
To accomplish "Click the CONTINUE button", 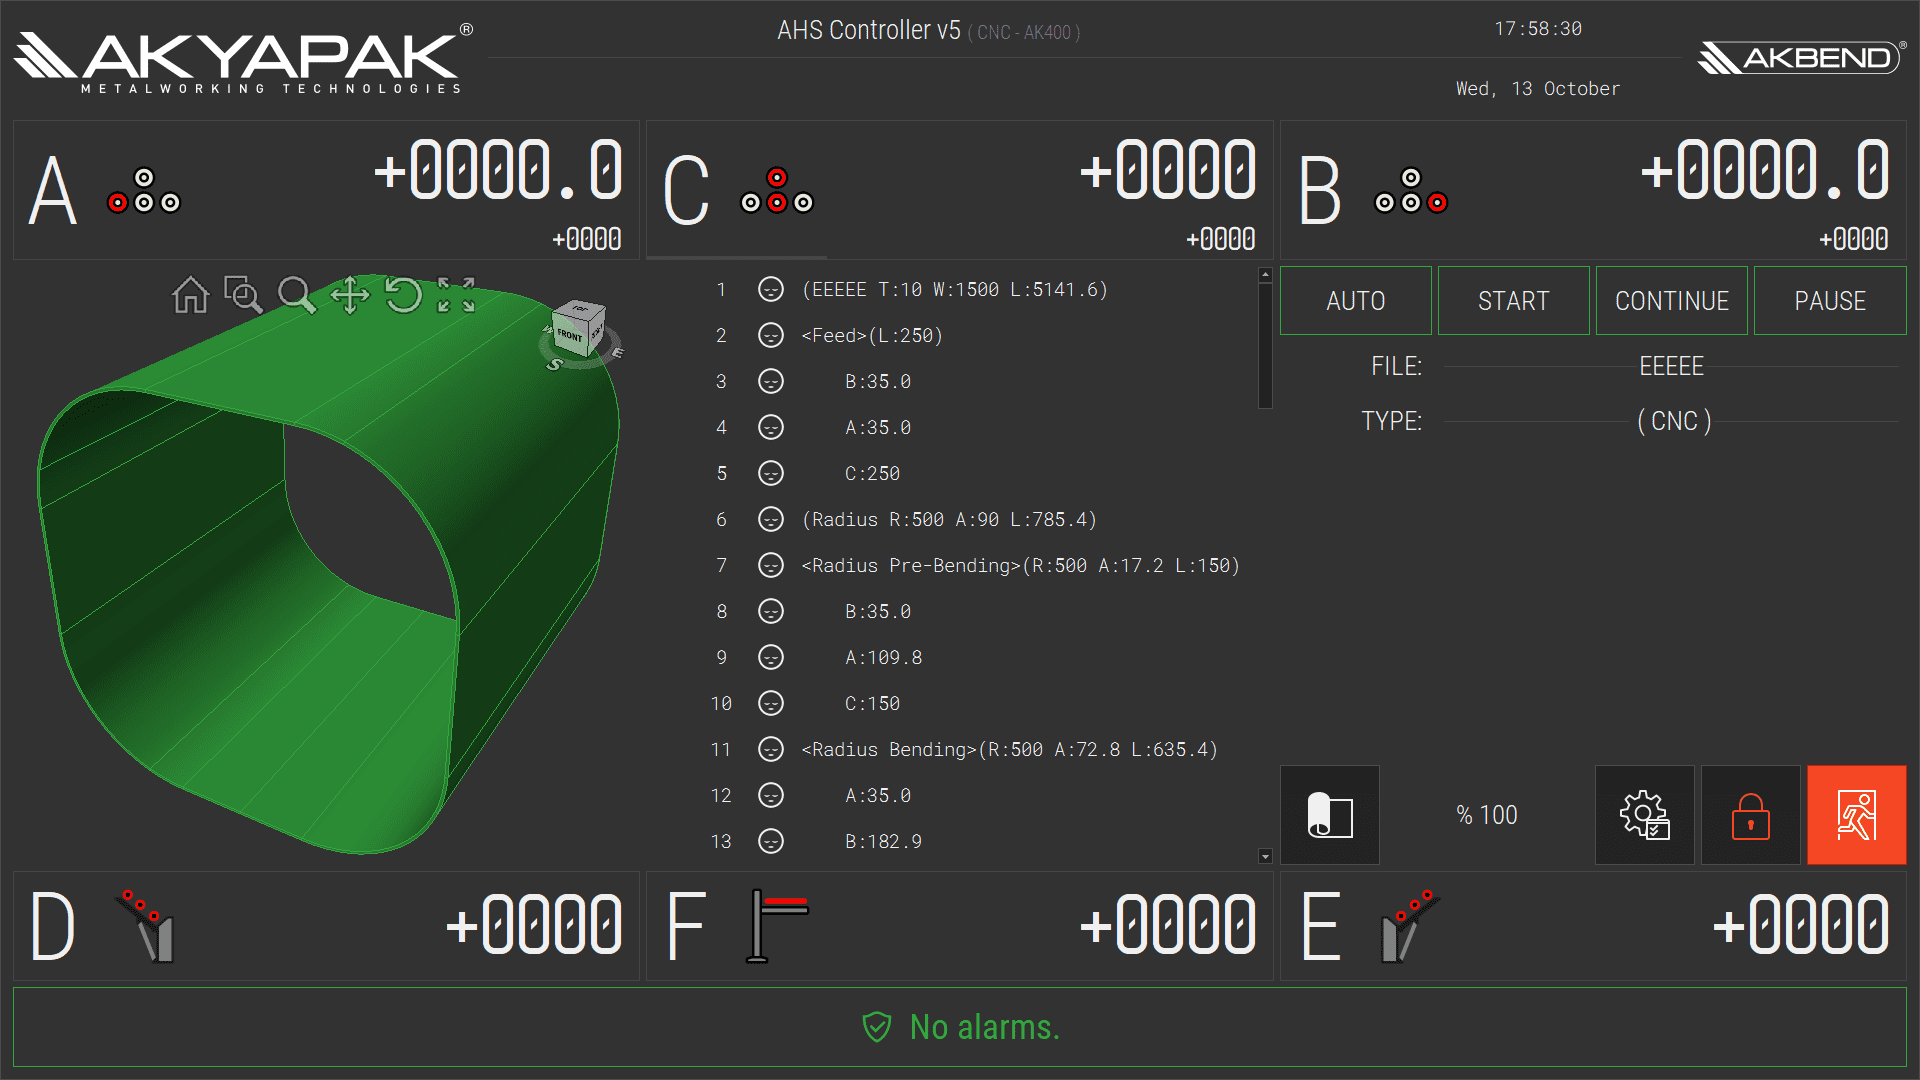I will point(1671,301).
